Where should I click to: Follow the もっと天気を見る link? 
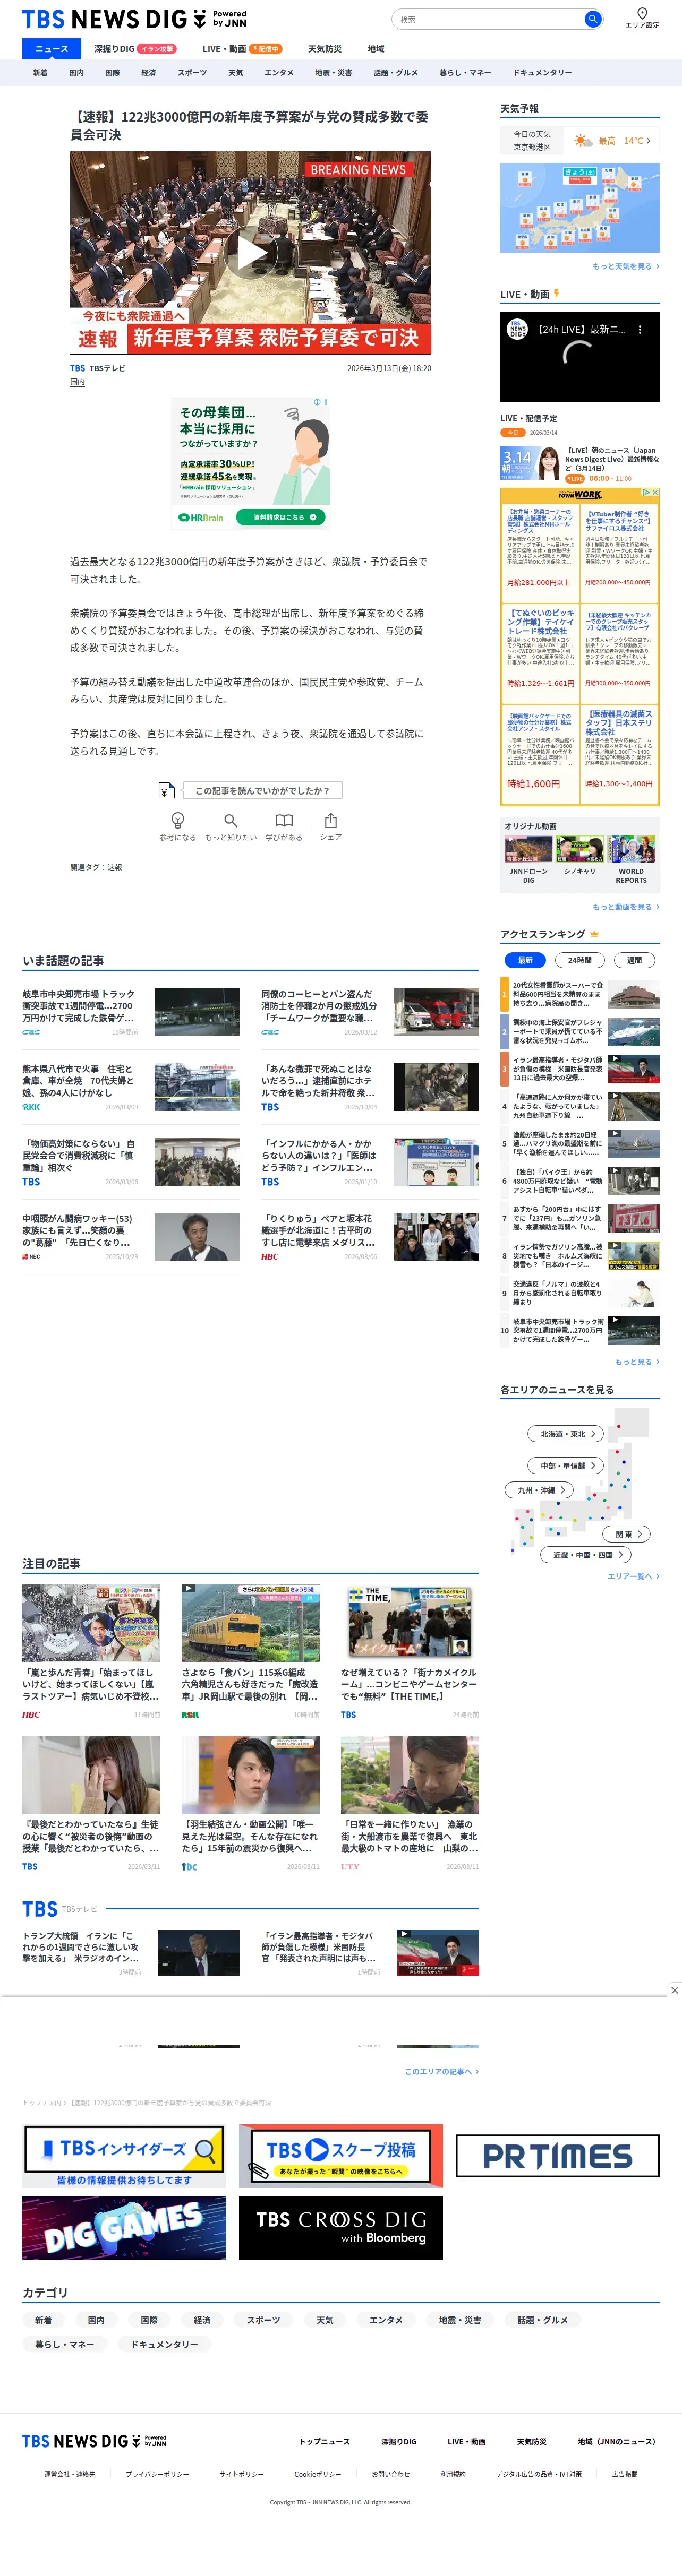coord(626,267)
